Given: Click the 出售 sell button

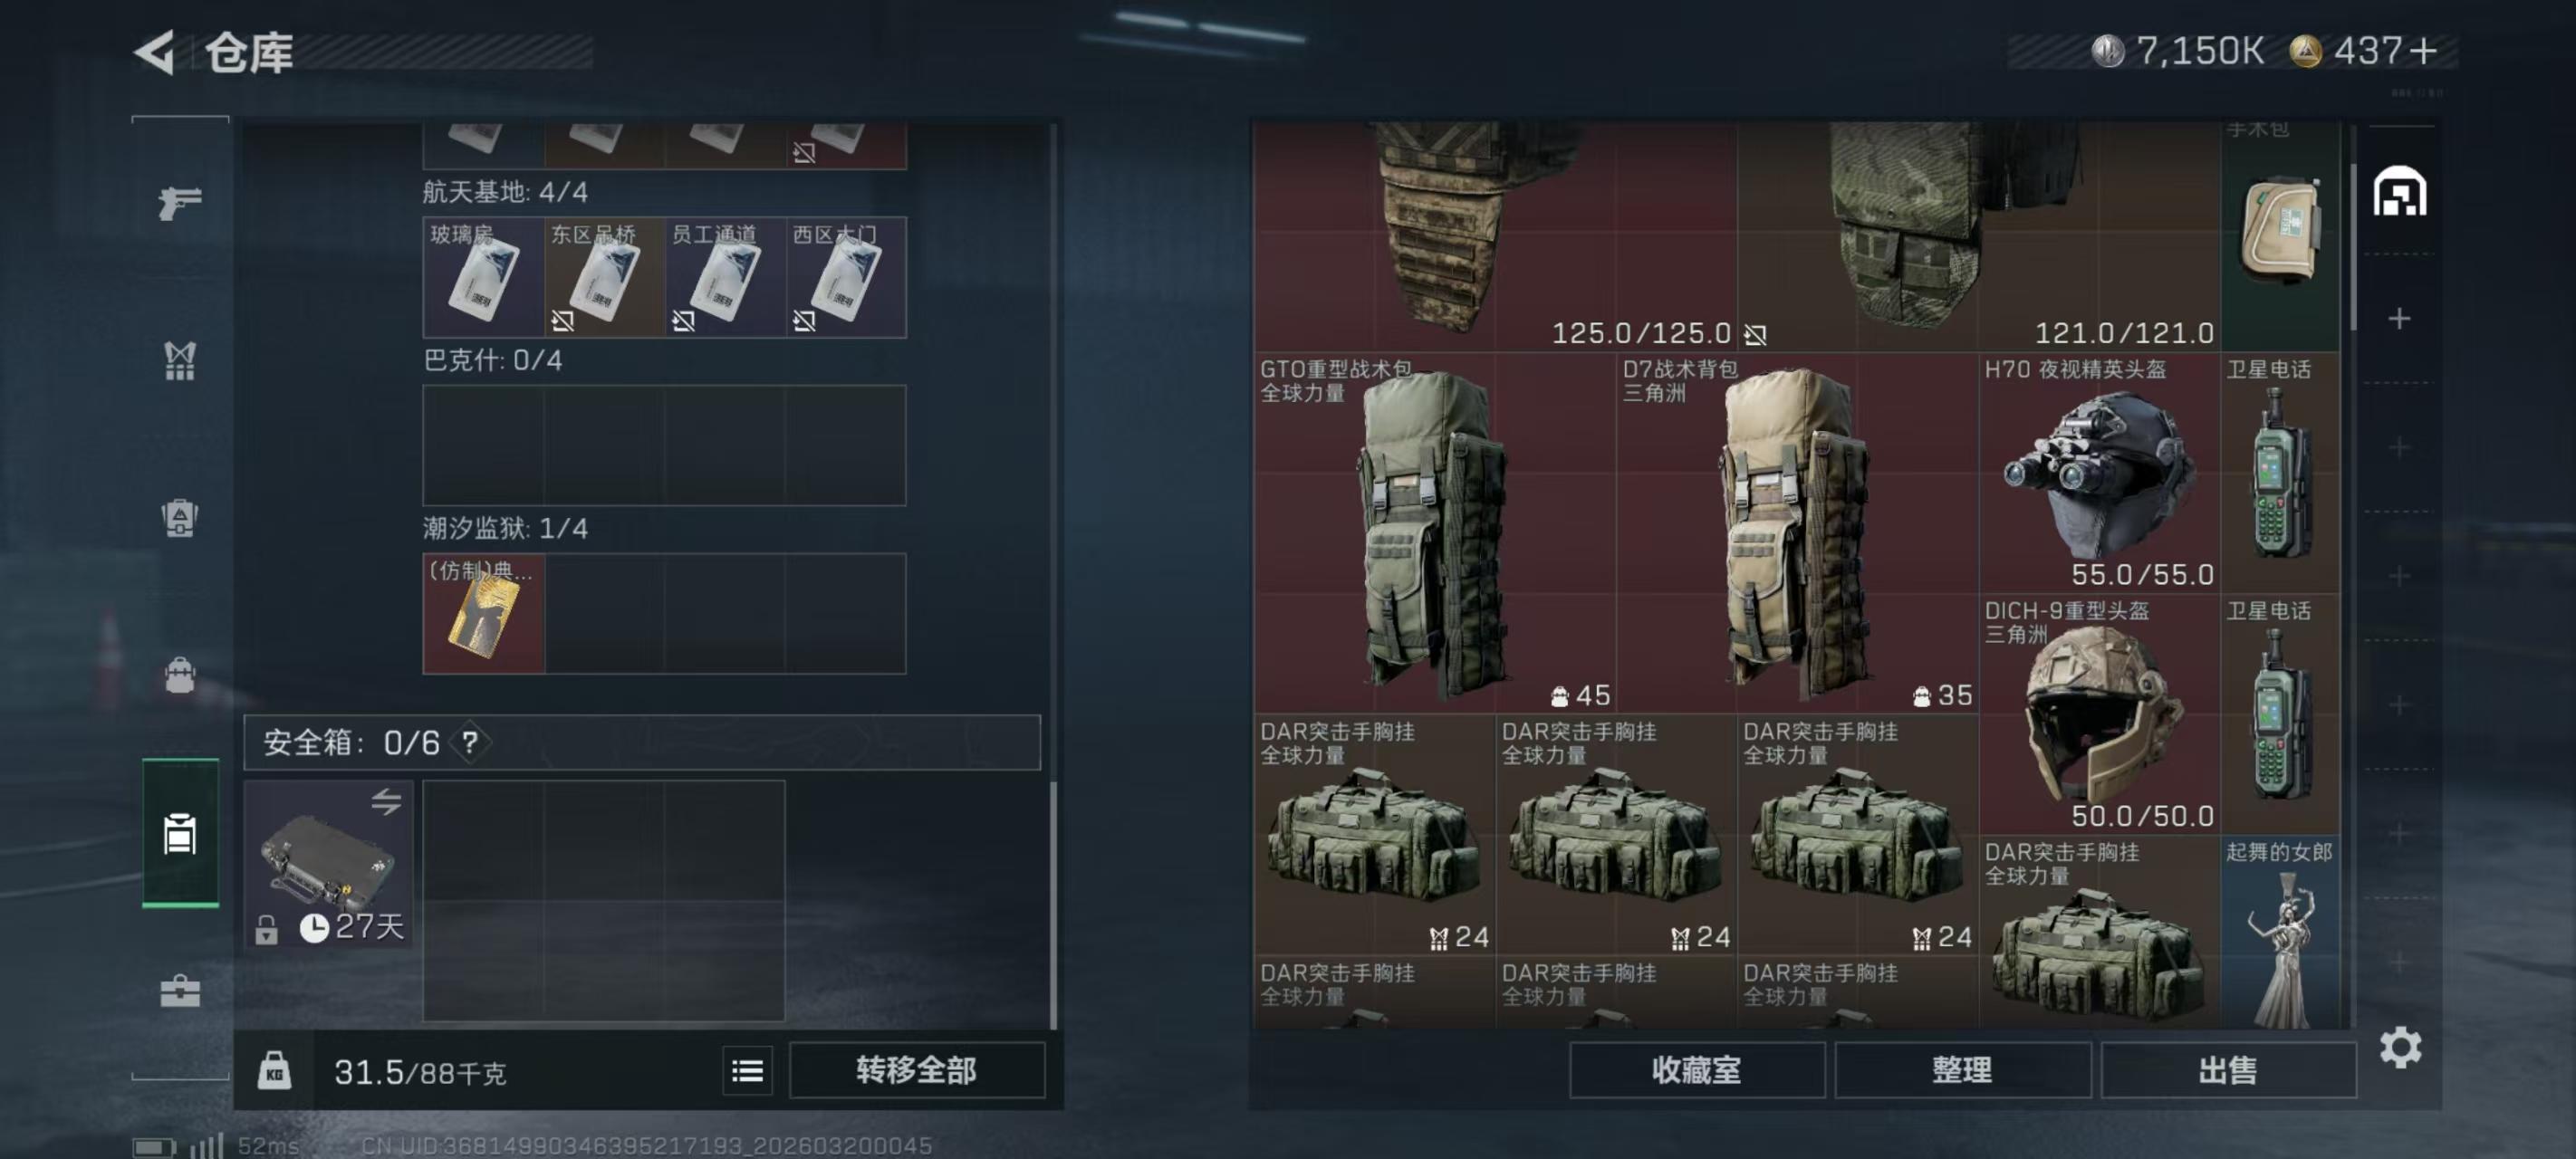Looking at the screenshot, I should coord(2228,1070).
